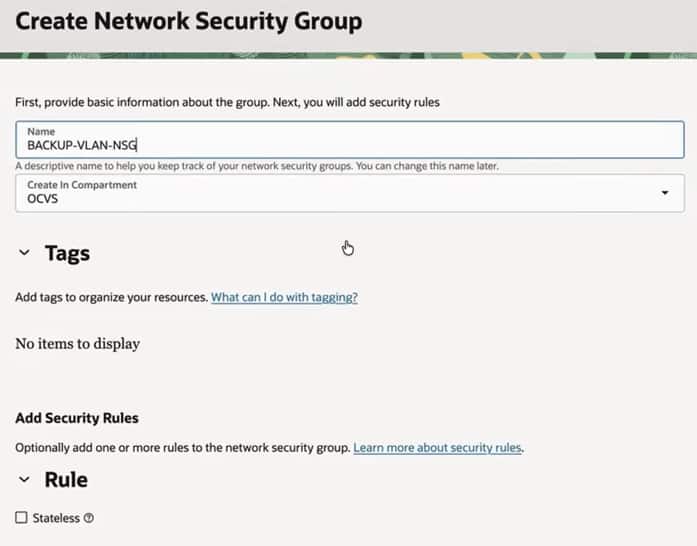This screenshot has height=546, width=697.
Task: Select the OCVS compartment value
Action: pos(43,199)
